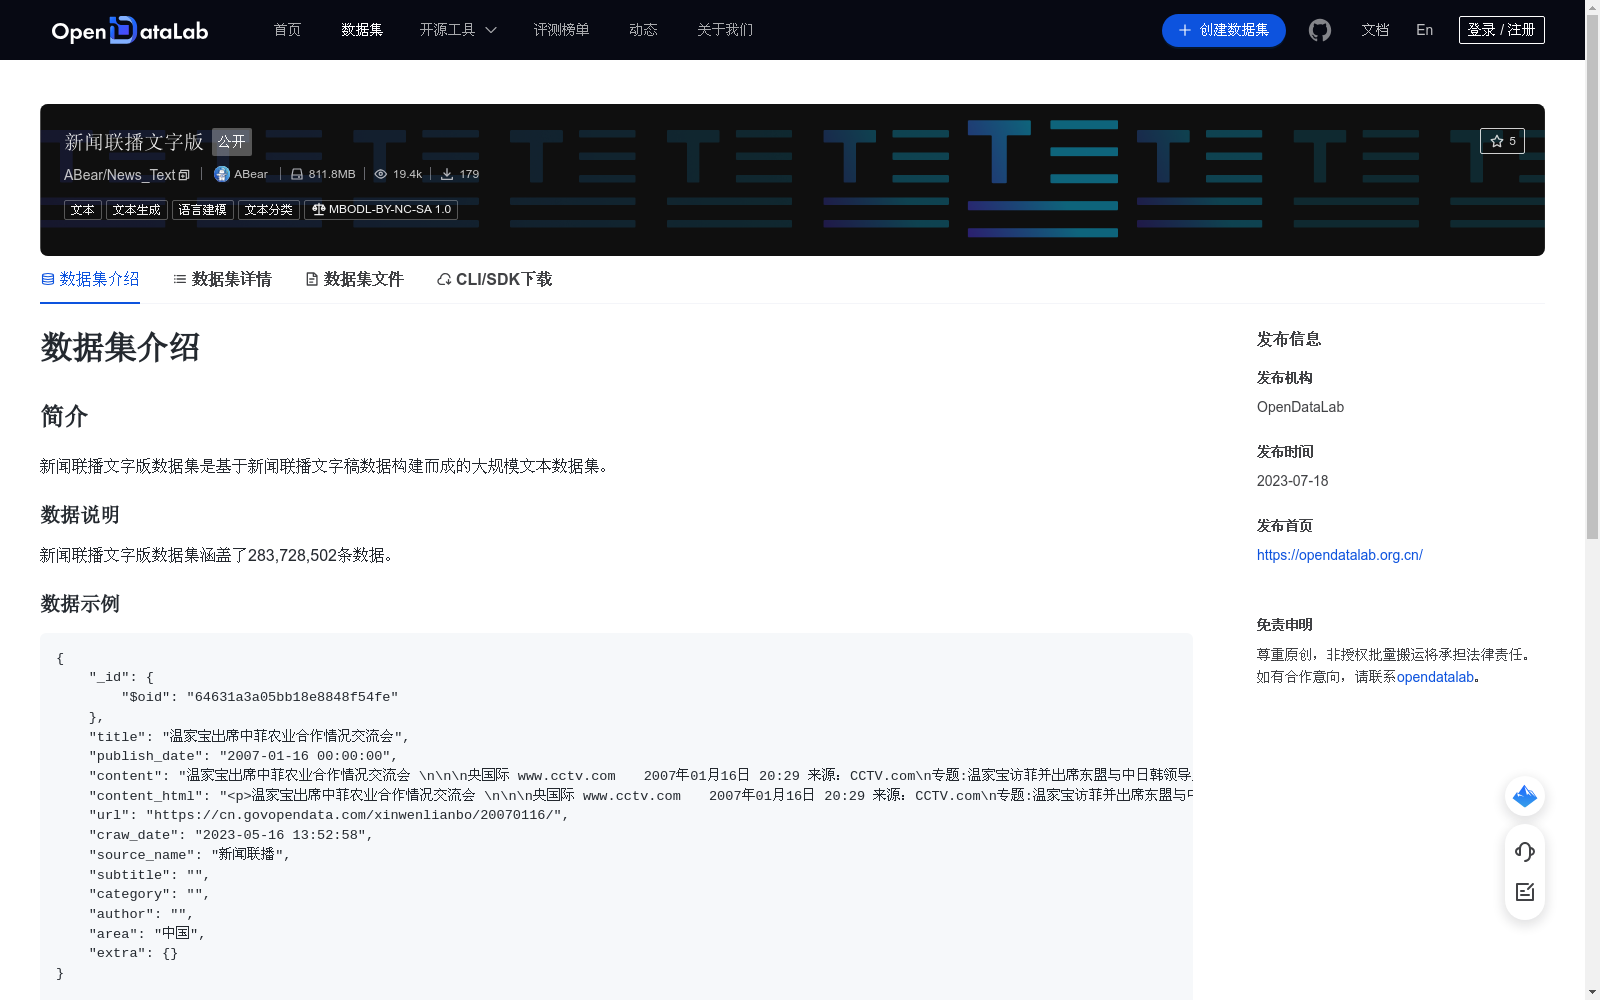The height and width of the screenshot is (1000, 1600).
Task: Click the publish date 2023-07-18
Action: click(1293, 481)
